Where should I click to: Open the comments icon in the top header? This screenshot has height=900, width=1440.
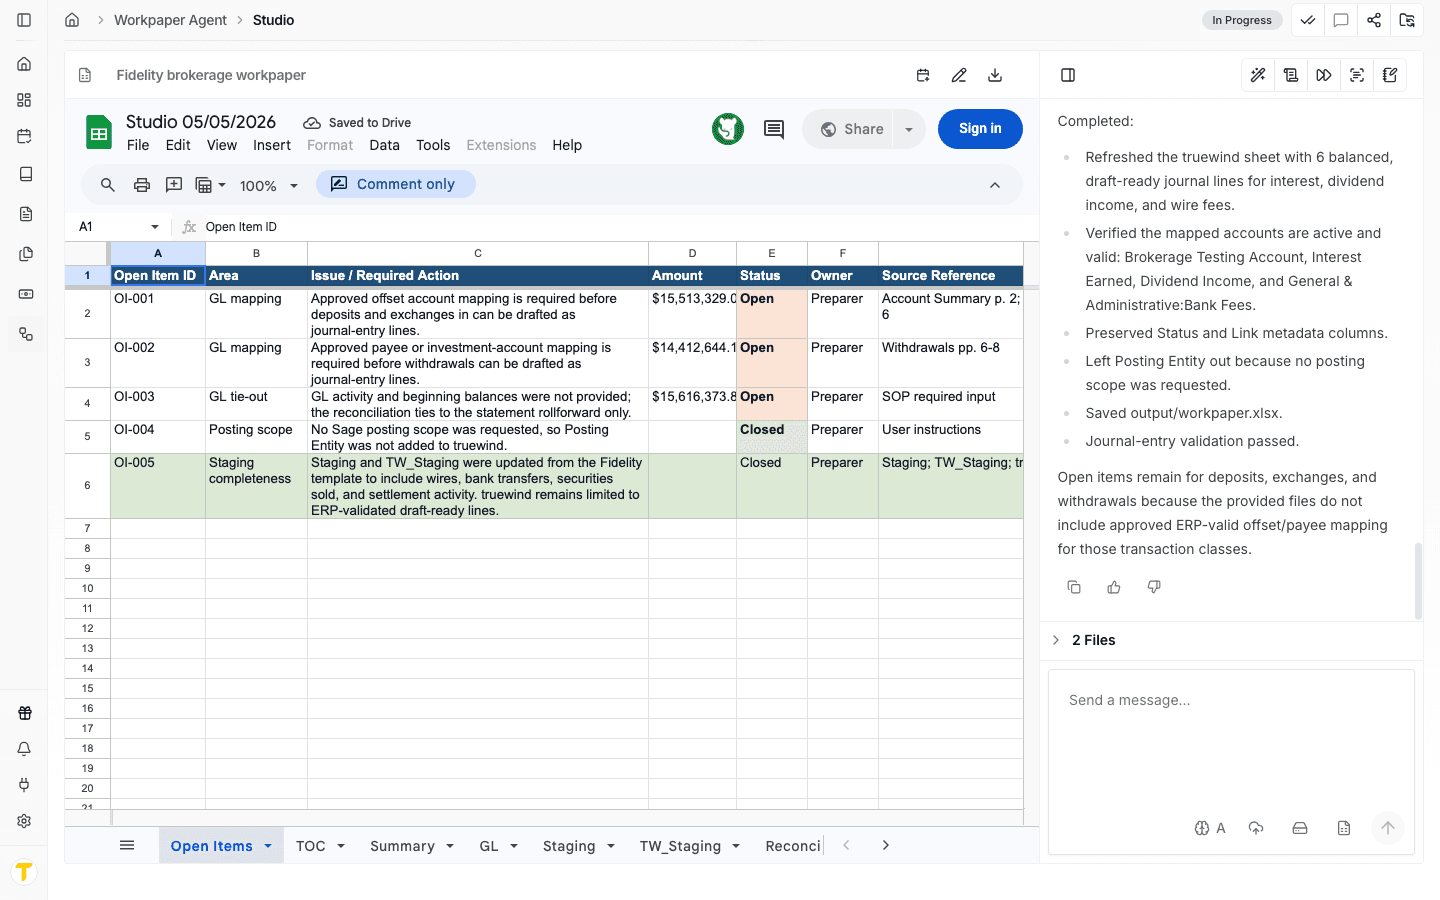pos(1341,20)
